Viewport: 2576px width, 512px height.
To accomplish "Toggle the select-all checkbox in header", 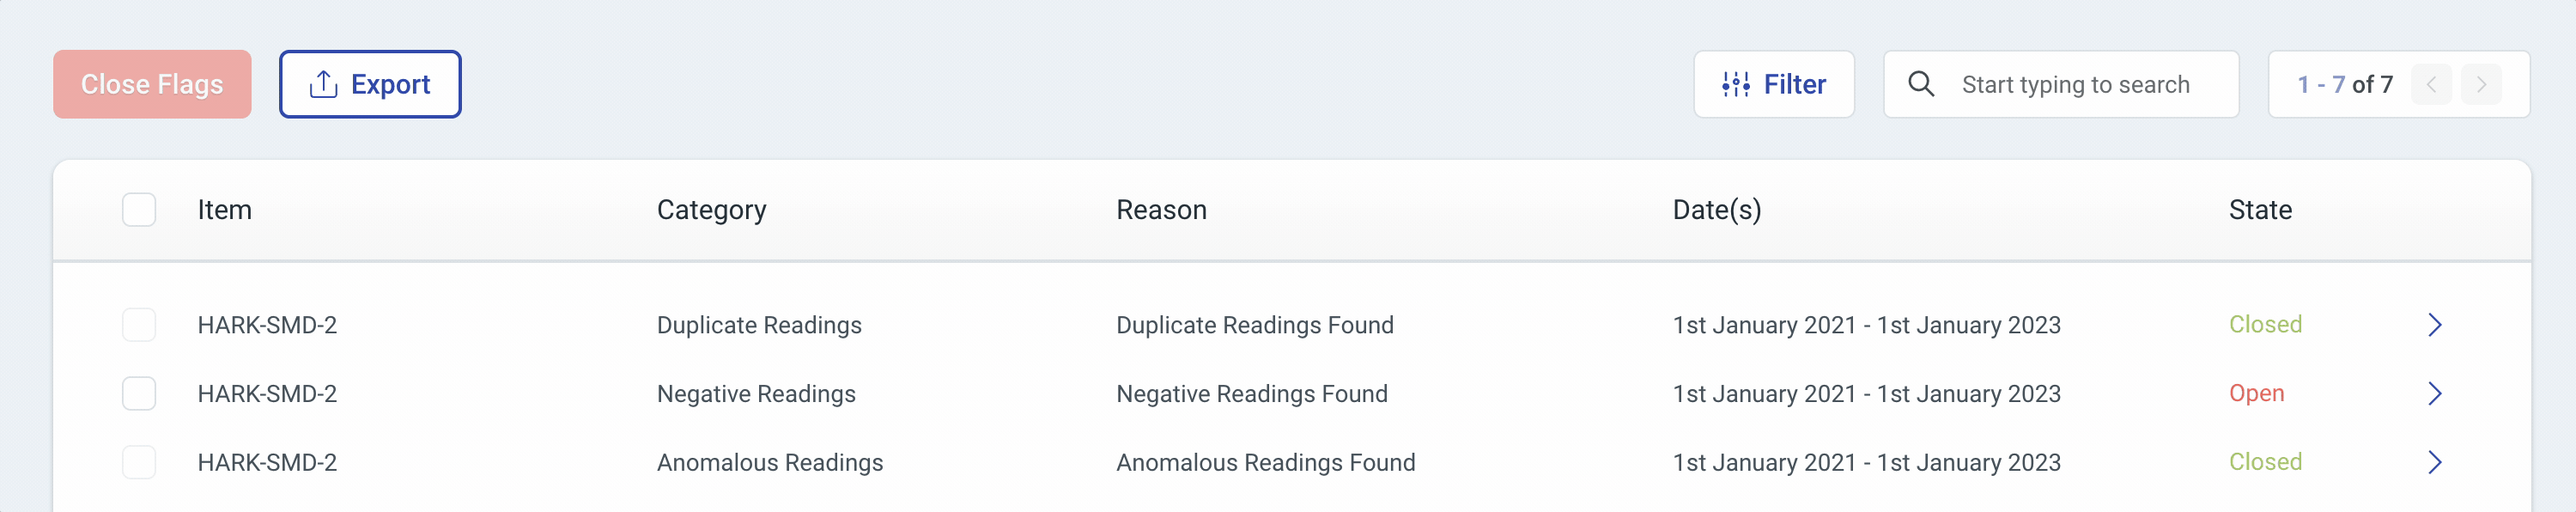I will tap(139, 210).
